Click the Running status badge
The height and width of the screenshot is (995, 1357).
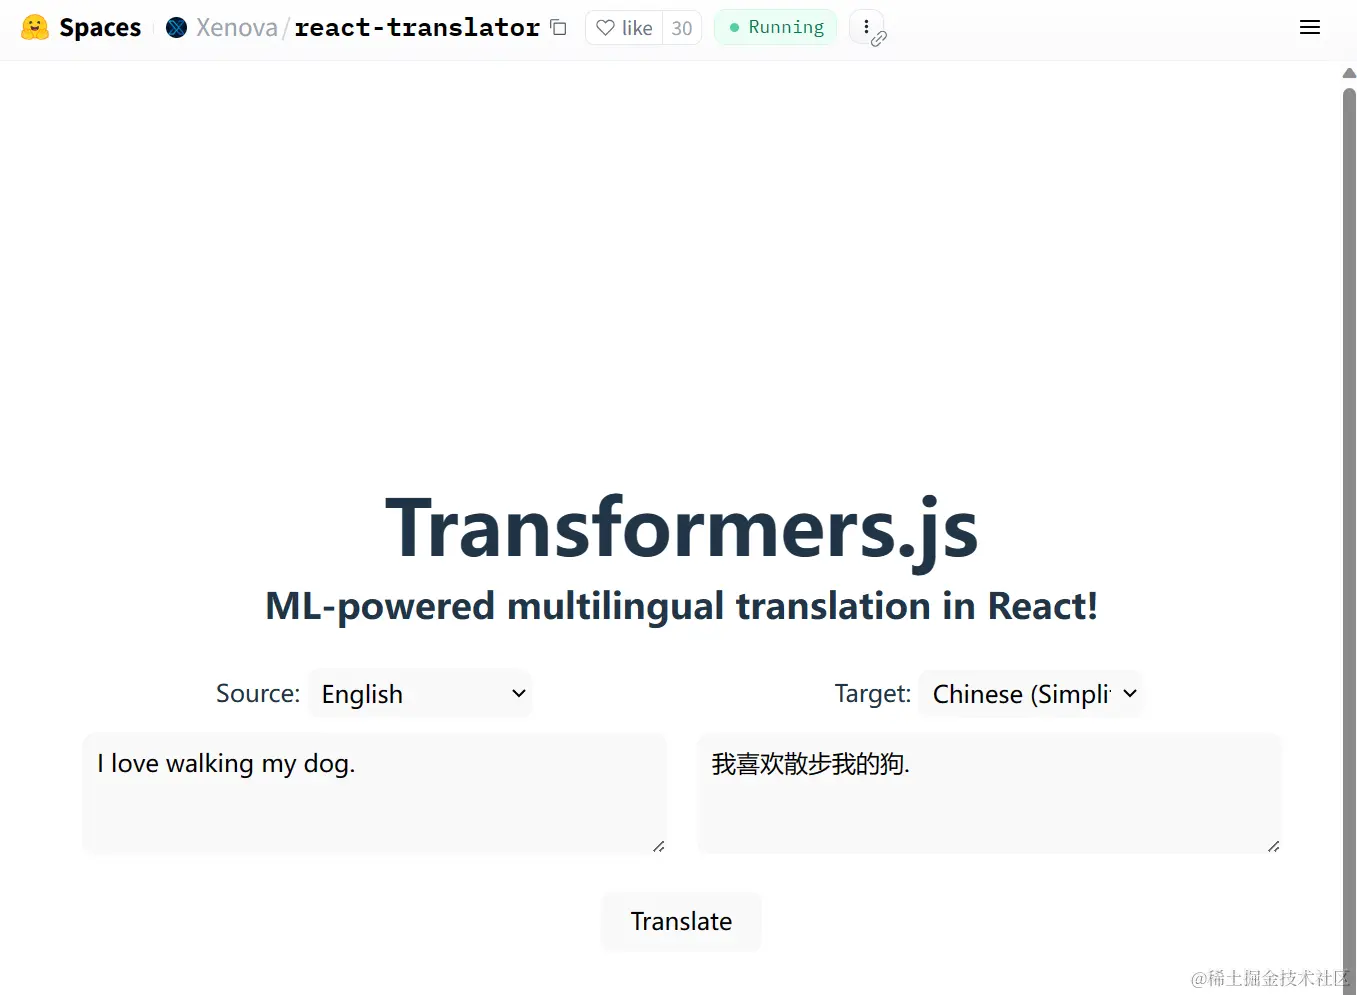click(775, 27)
